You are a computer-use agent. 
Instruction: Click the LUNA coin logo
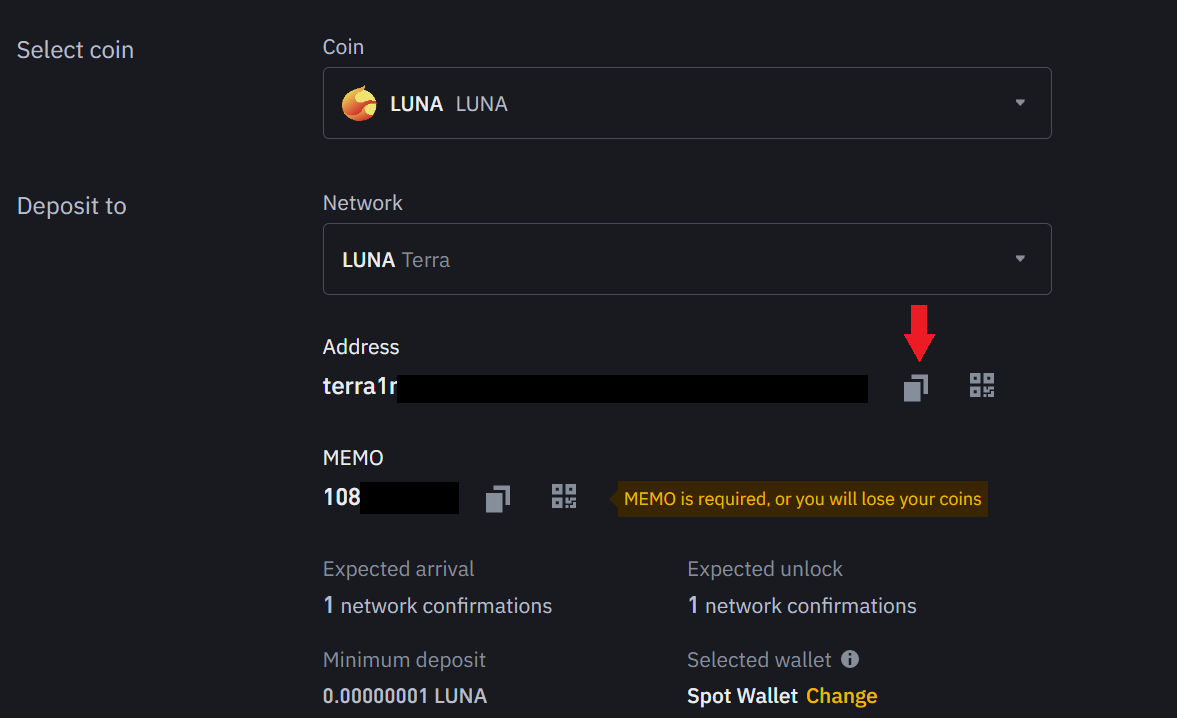click(x=359, y=103)
